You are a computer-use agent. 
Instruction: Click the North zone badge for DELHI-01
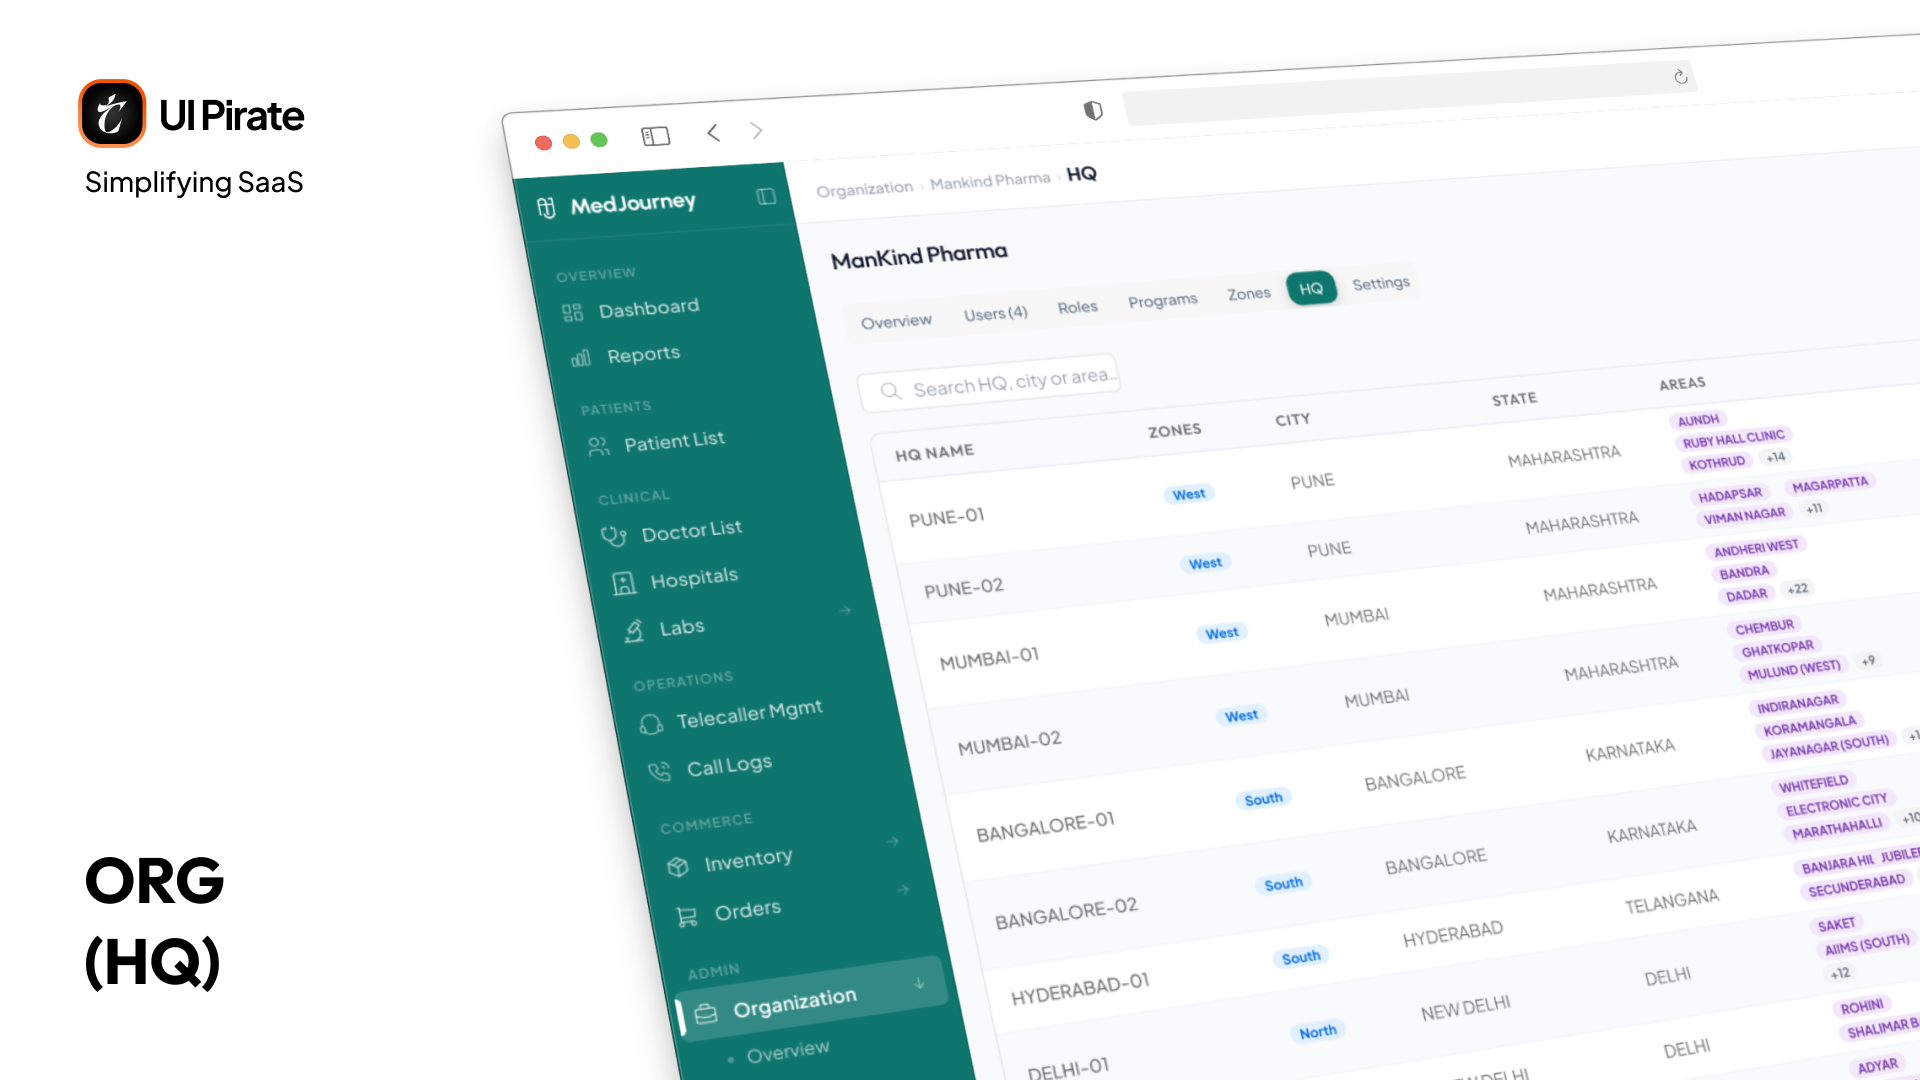pyautogui.click(x=1318, y=1032)
